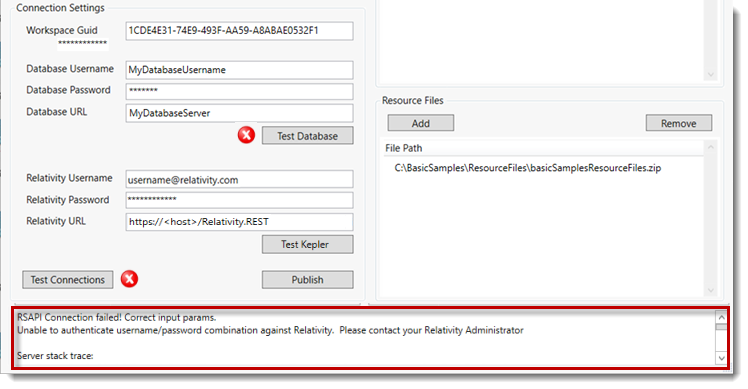Click the red error icon beside Test Connections

[x=129, y=279]
